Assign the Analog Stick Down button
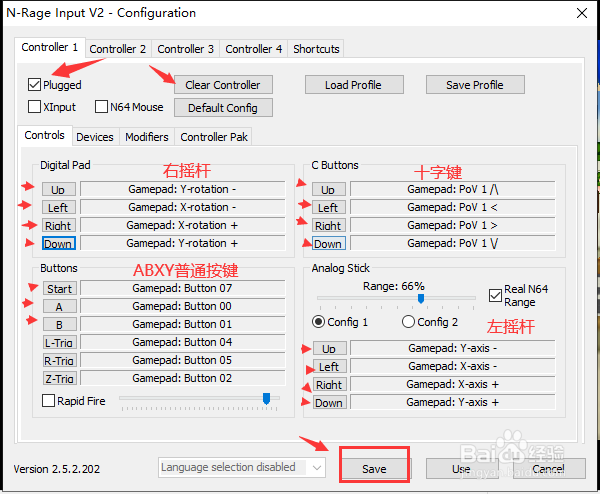600x494 pixels. 330,403
